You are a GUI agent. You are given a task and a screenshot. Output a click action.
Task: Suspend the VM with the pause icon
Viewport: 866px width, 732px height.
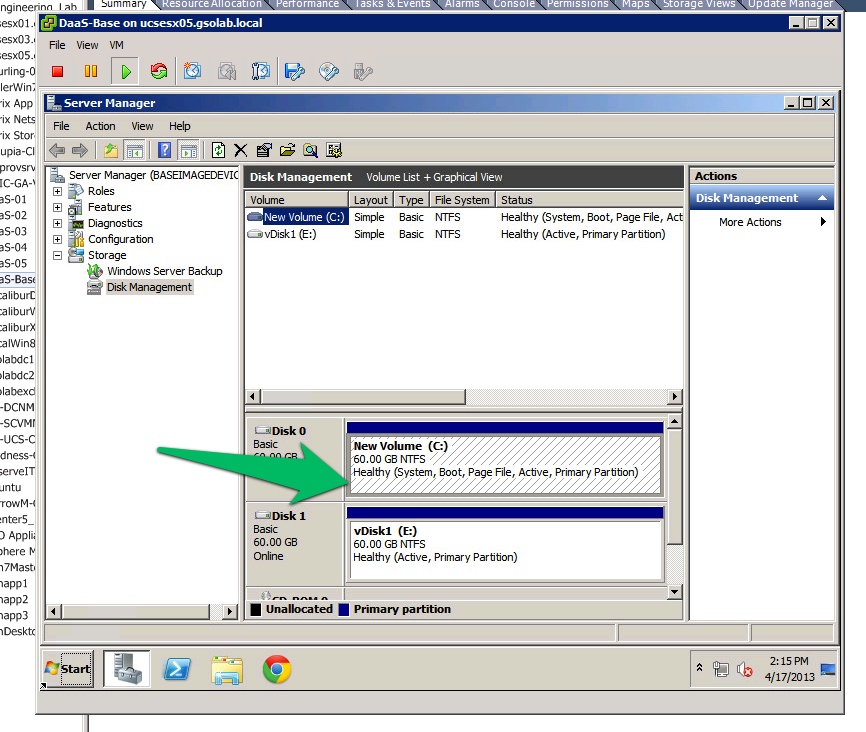point(91,71)
